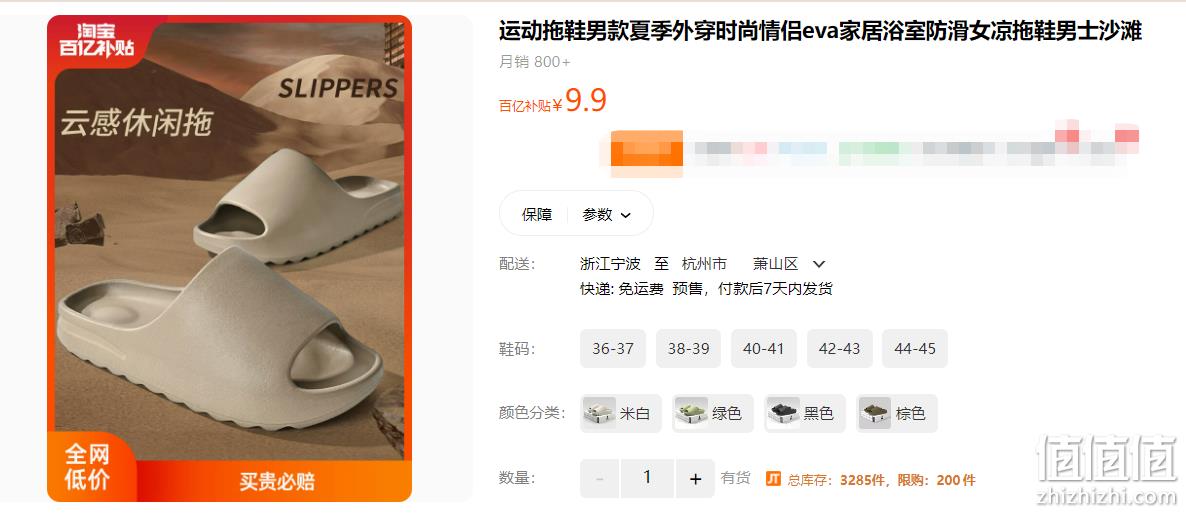1186x514 pixels.
Task: Select shoe size 38-39
Action: tap(688, 348)
